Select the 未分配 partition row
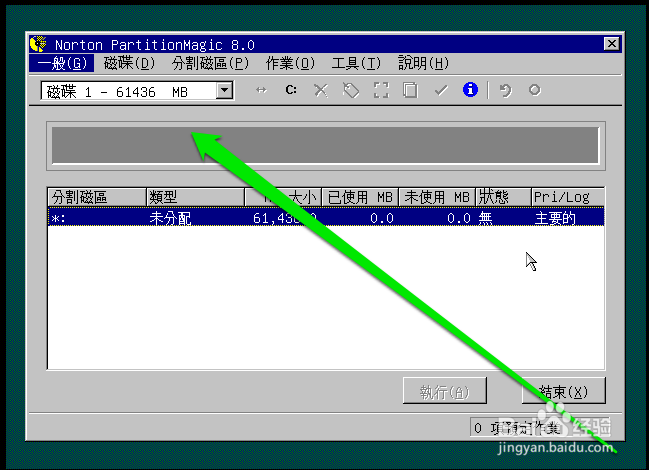This screenshot has height=470, width=649. click(x=326, y=217)
